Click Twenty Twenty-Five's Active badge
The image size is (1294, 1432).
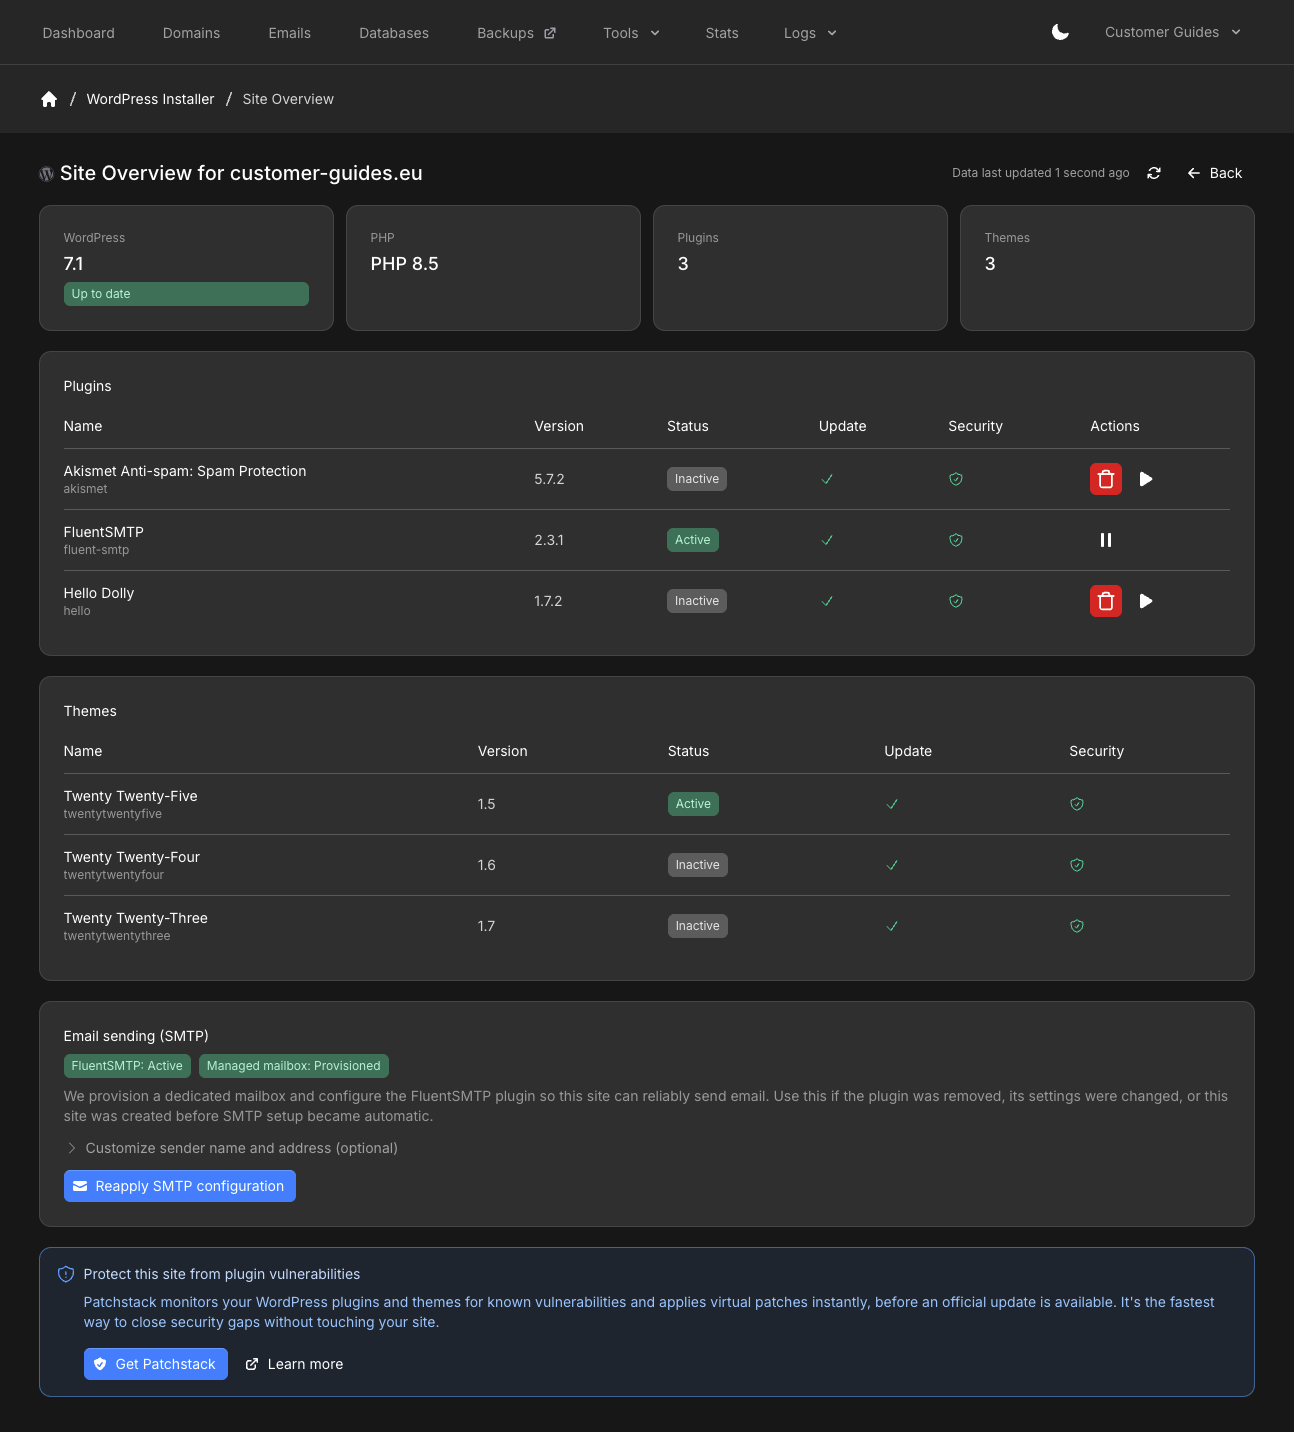tap(693, 804)
